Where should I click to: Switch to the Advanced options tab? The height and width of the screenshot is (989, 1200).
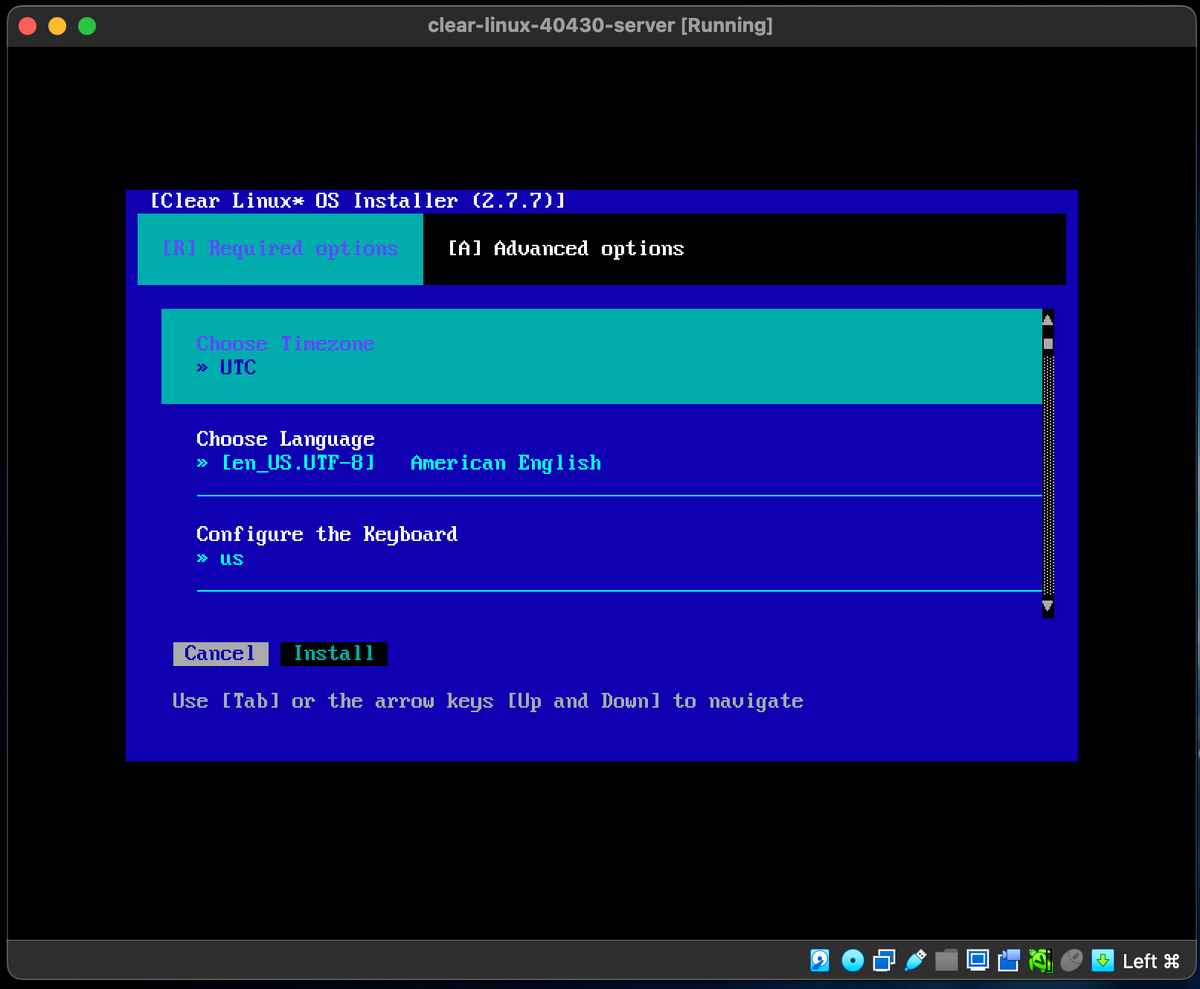[x=566, y=248]
